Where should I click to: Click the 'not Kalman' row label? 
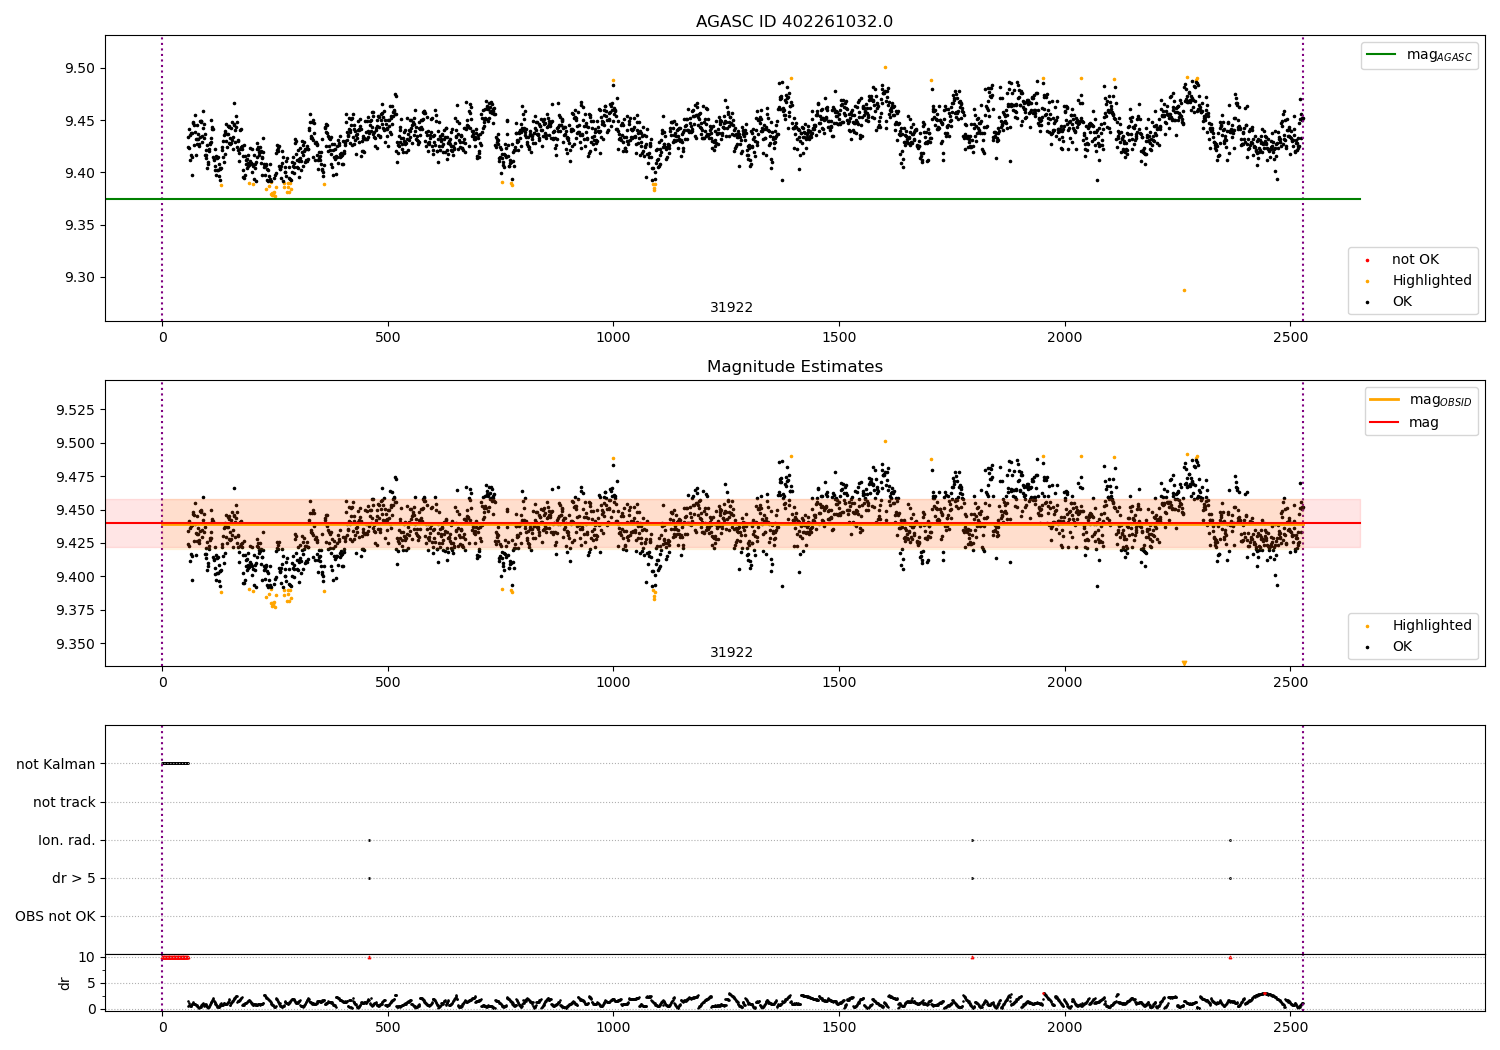coord(56,764)
